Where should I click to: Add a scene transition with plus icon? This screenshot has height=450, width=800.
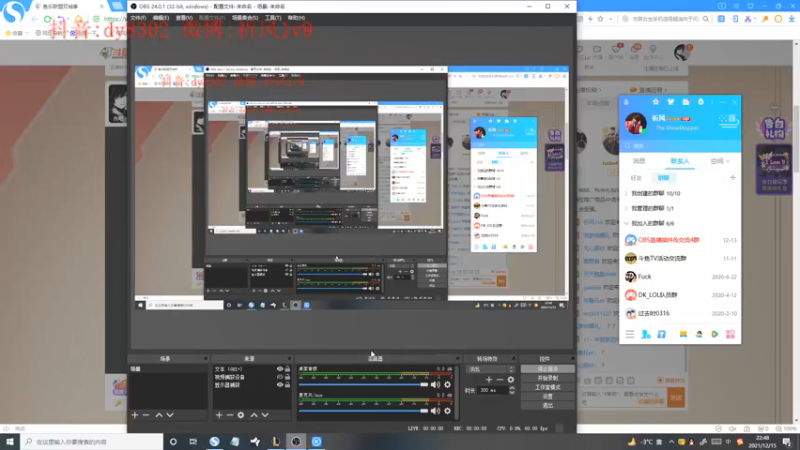489,380
